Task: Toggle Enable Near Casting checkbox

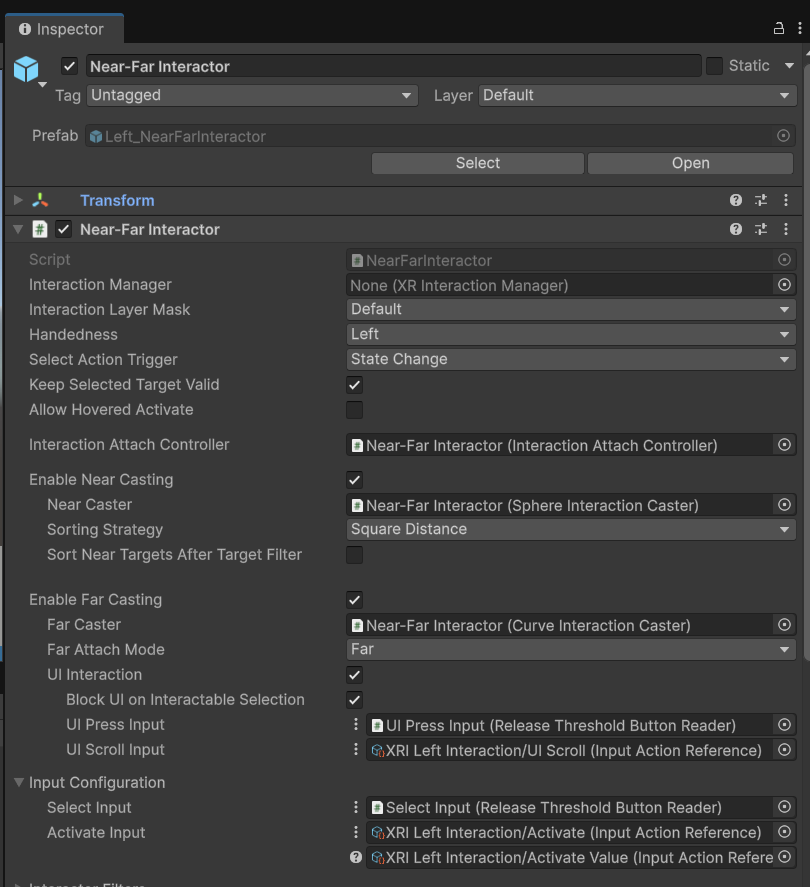Action: [354, 480]
